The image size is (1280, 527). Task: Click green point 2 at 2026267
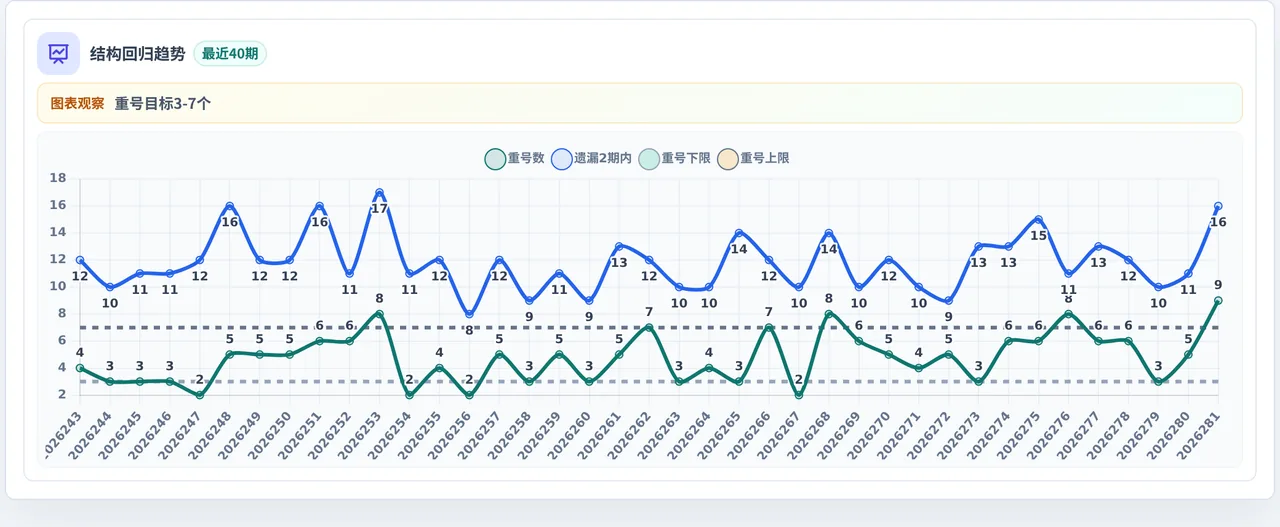tap(799, 395)
